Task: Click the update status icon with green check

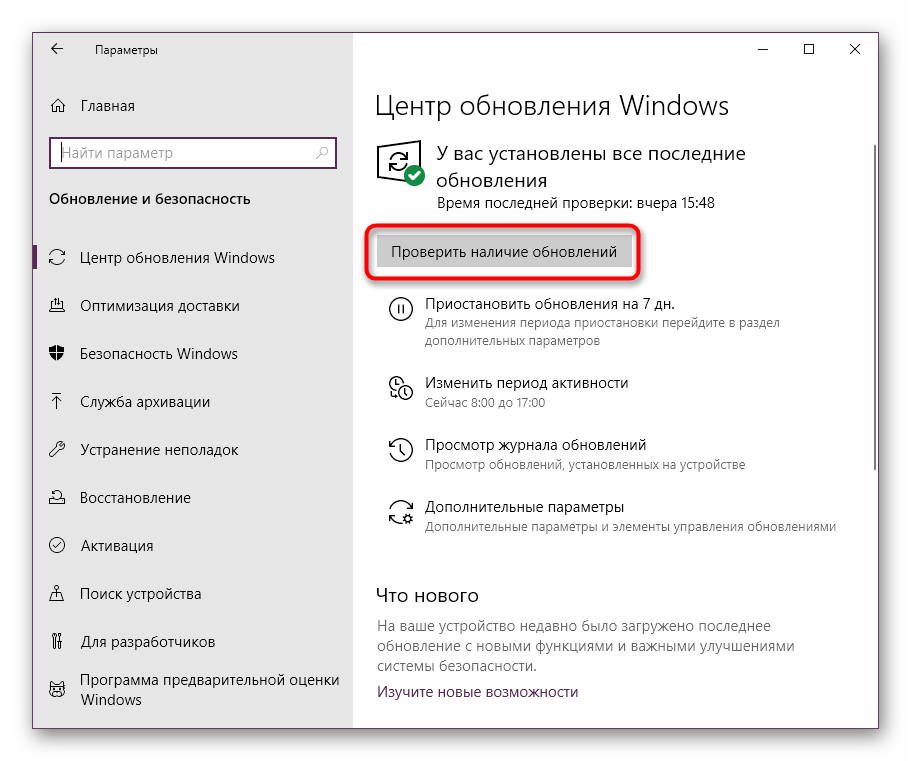Action: coord(400,163)
